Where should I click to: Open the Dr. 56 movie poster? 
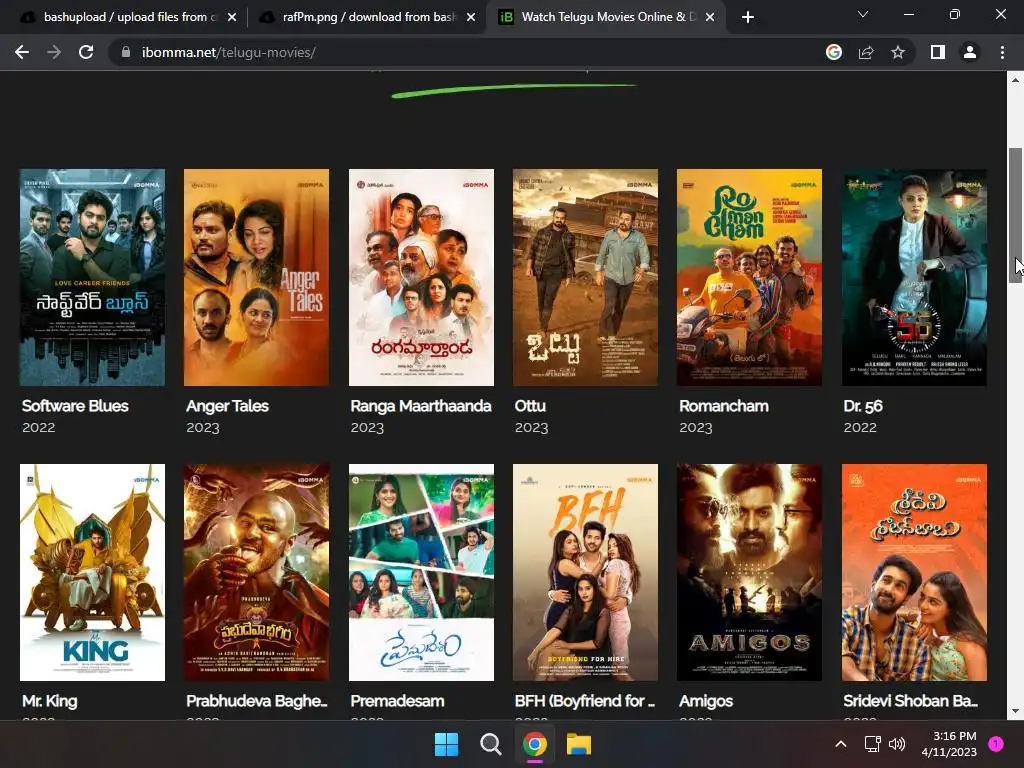click(914, 278)
